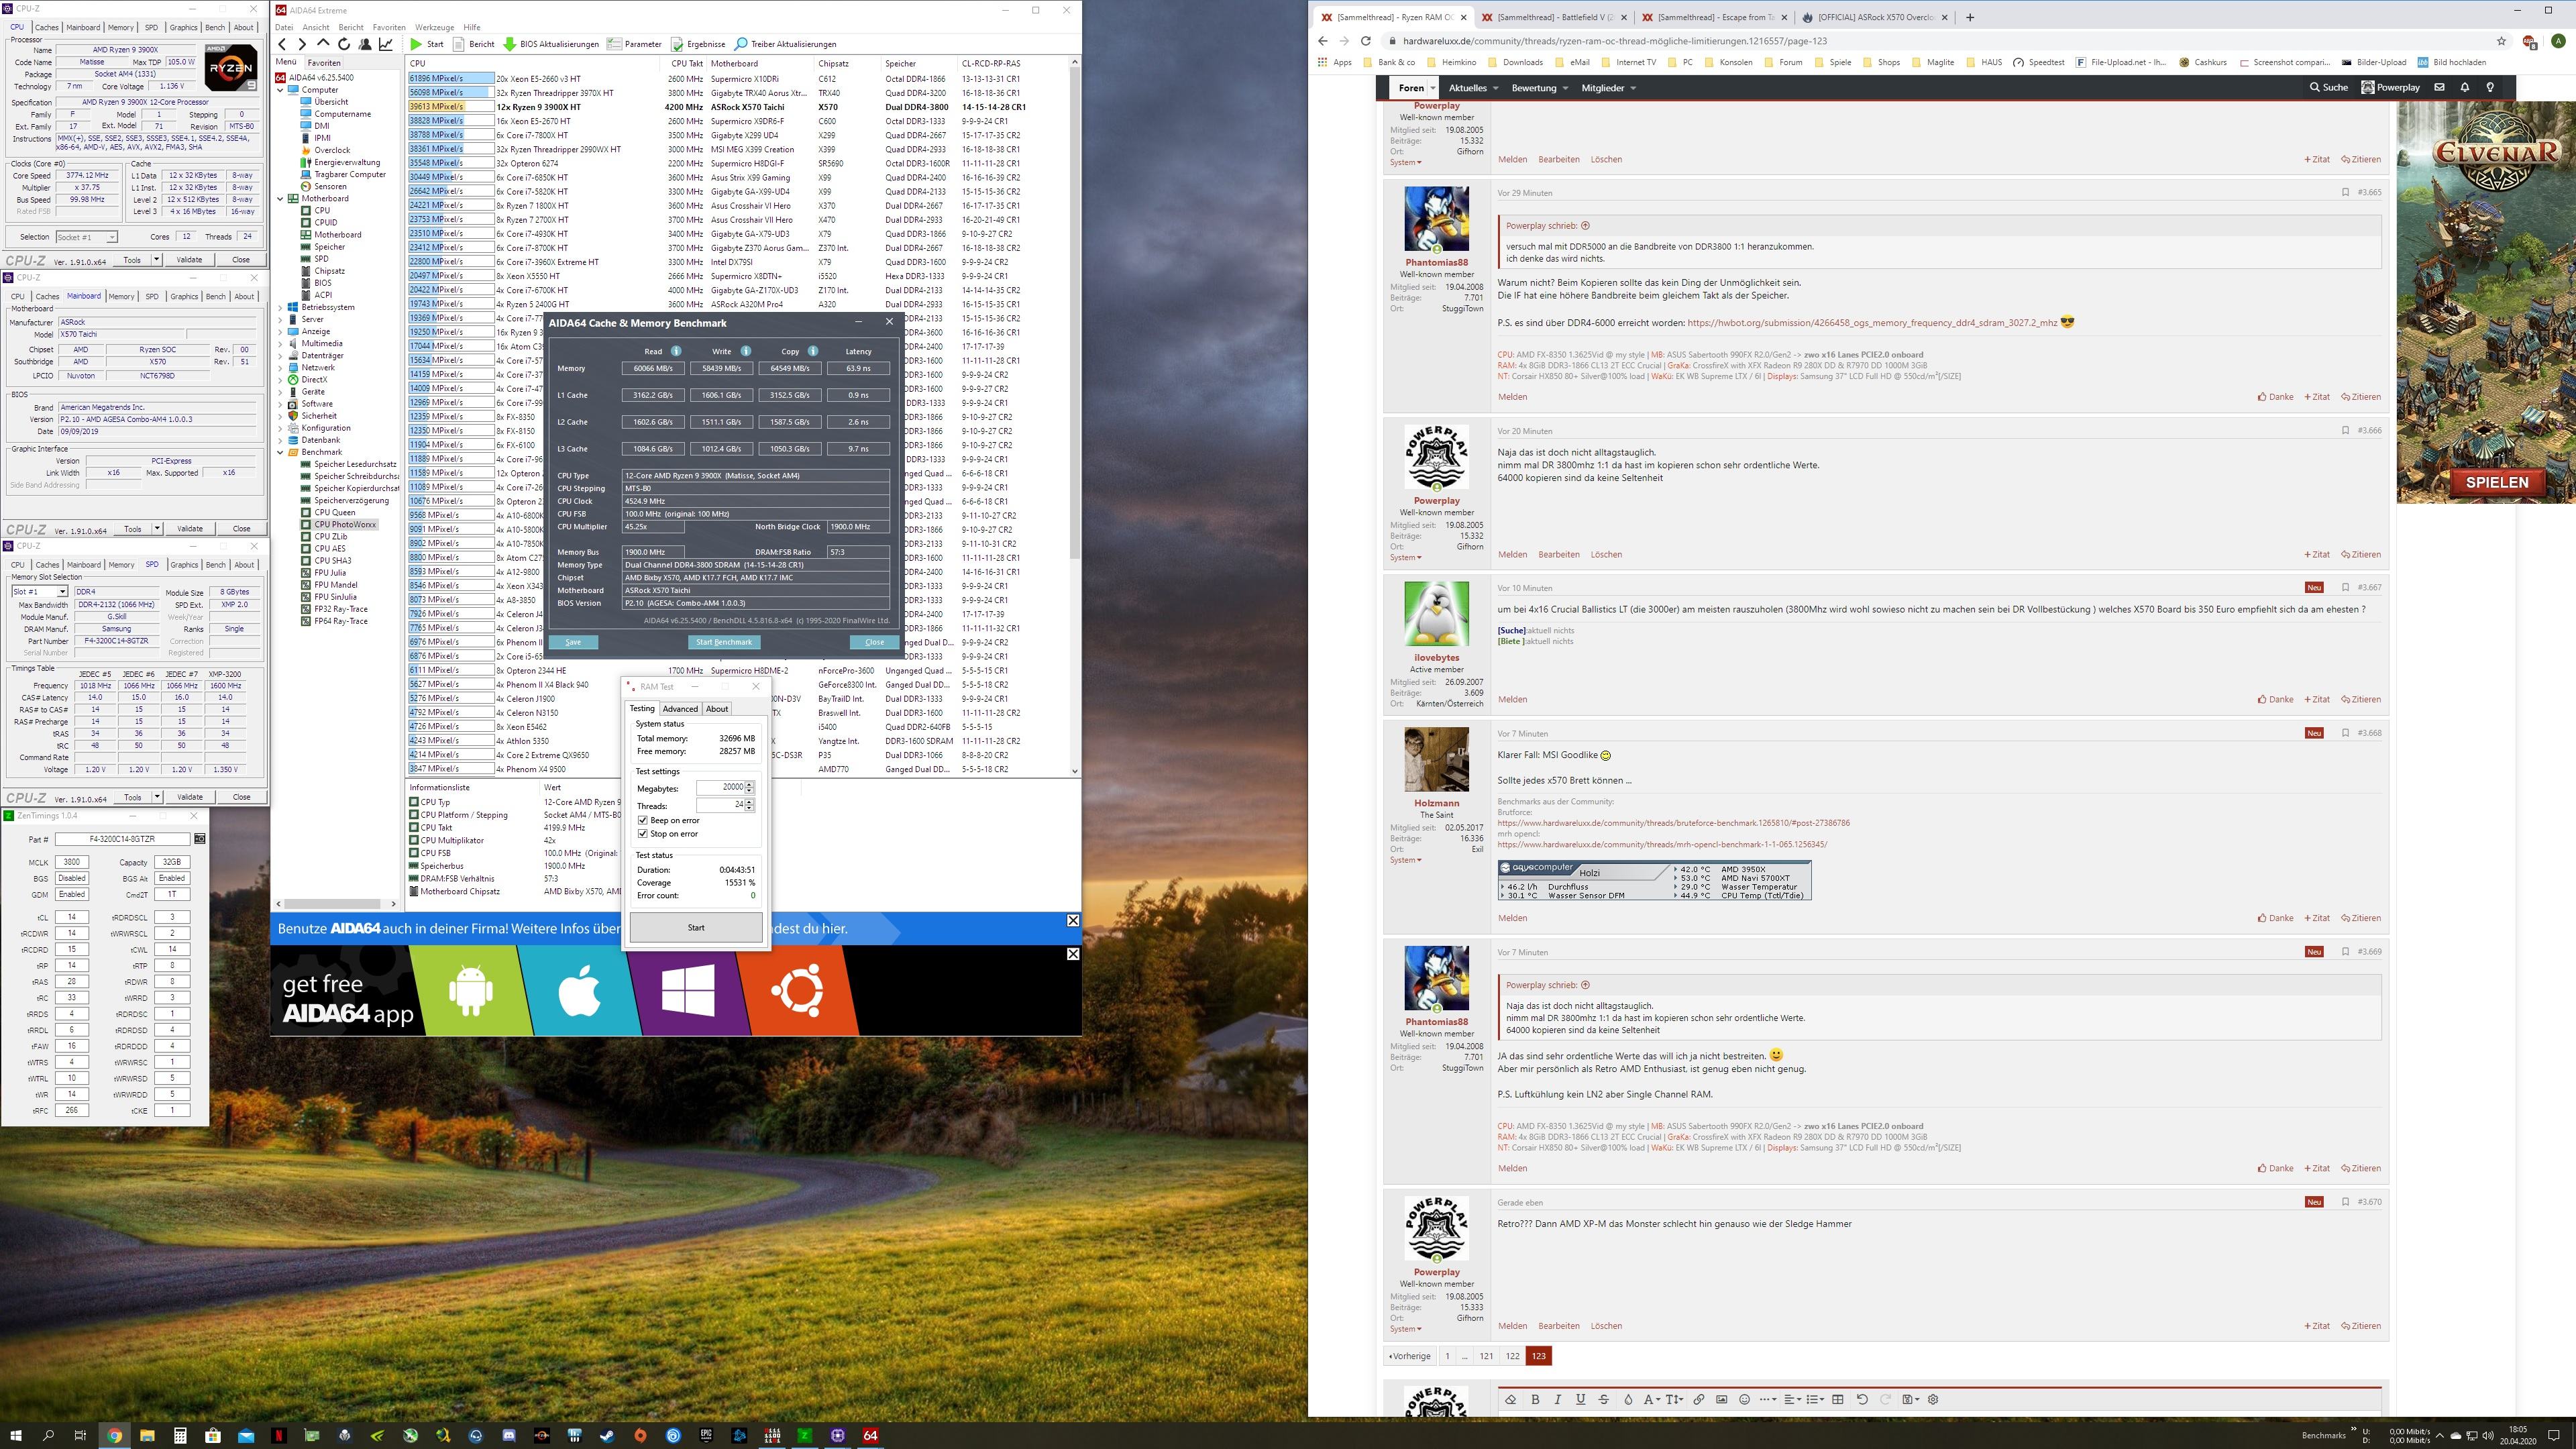This screenshot has width=2576, height=1449.
Task: Click Insert table icon in forum editor
Action: click(1837, 1399)
